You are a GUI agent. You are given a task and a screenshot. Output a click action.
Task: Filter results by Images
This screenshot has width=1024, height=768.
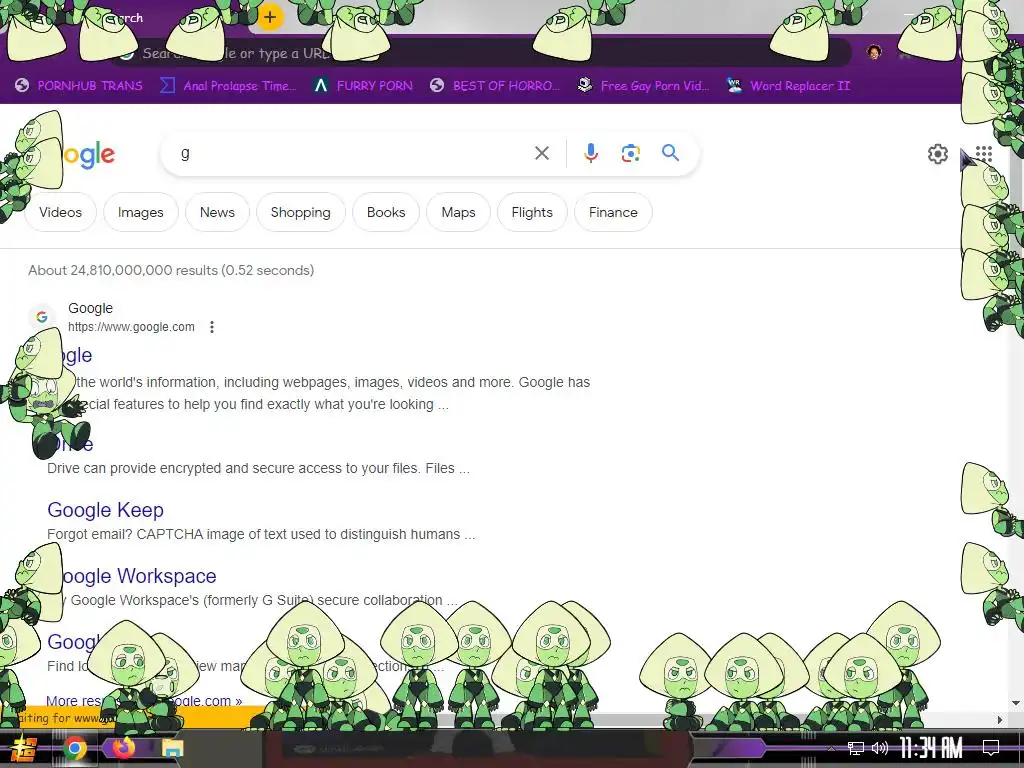pos(140,212)
